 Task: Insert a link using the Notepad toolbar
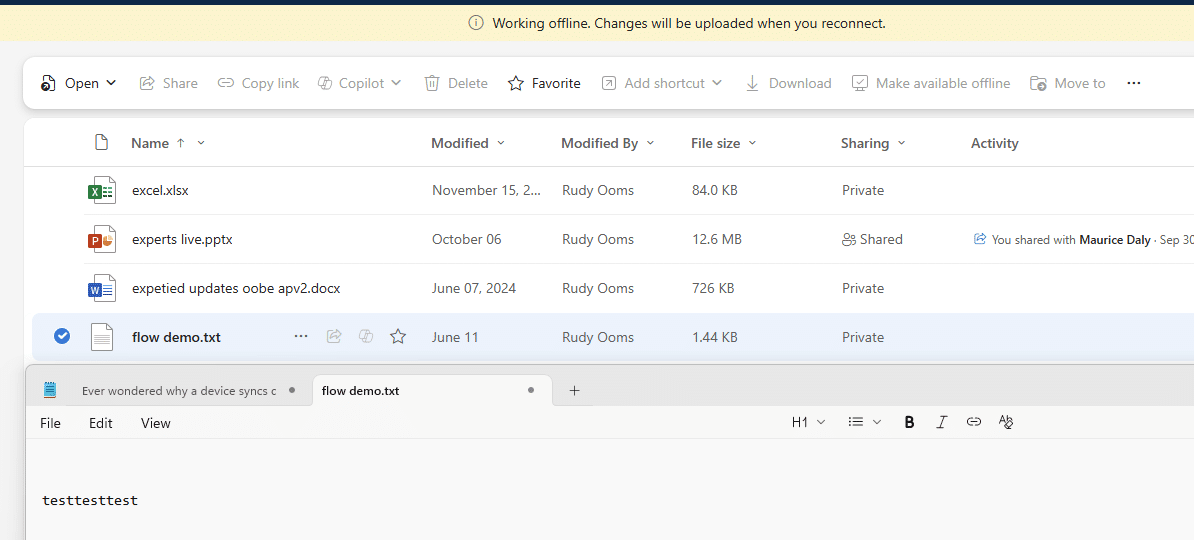tap(973, 422)
